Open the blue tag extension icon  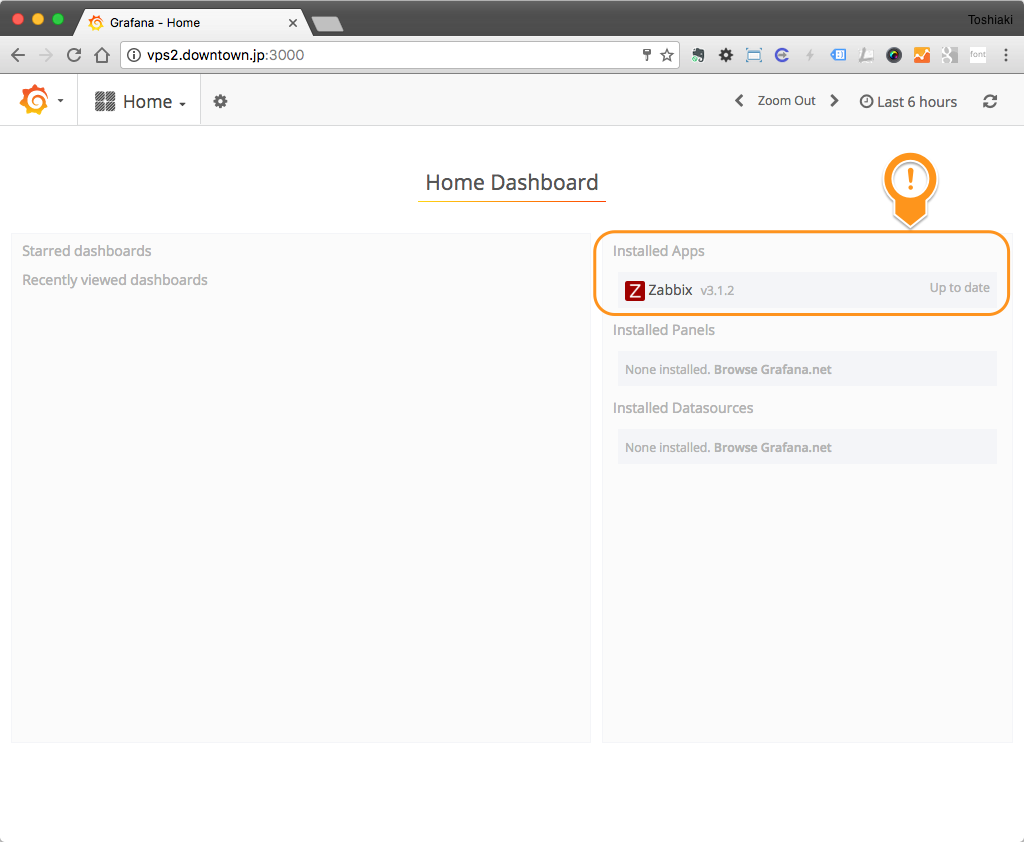pos(838,55)
